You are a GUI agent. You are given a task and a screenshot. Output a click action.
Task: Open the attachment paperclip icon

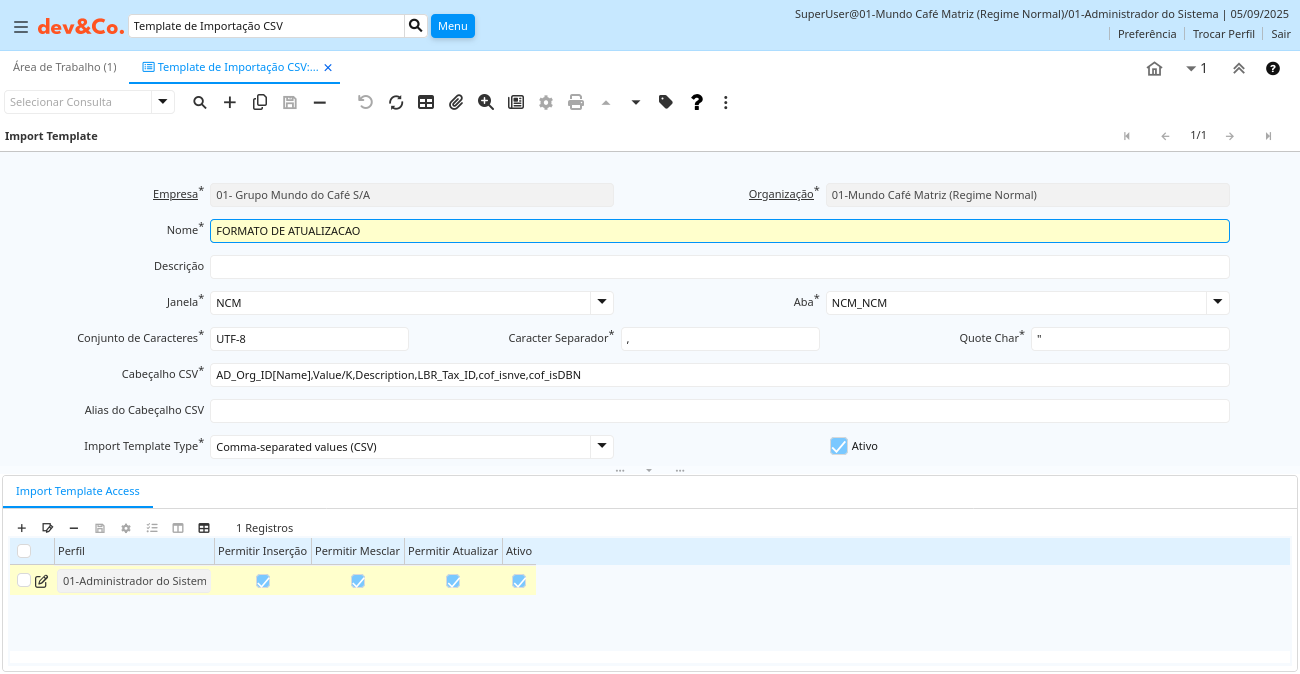456,102
